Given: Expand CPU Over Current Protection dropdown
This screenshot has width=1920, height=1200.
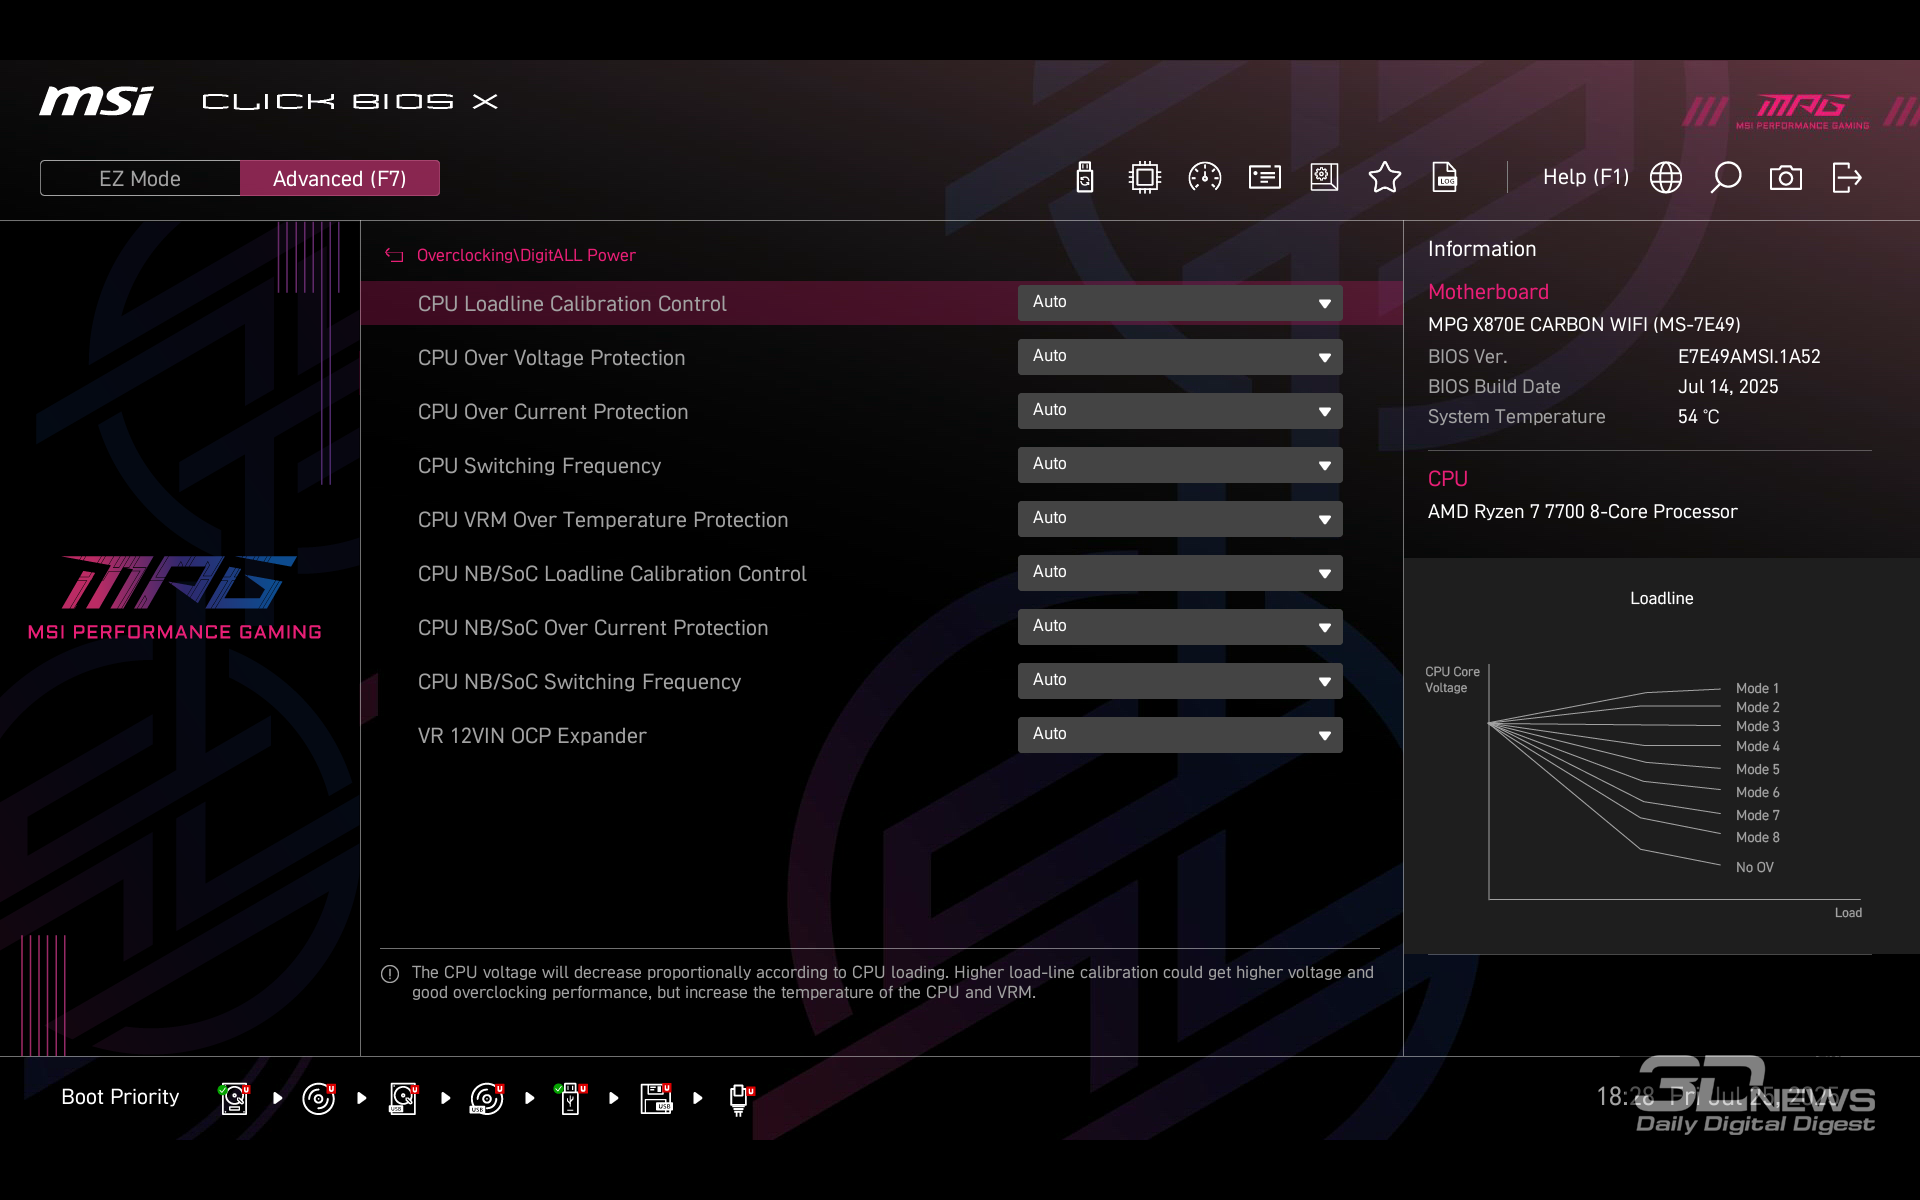Looking at the screenshot, I should (1180, 411).
